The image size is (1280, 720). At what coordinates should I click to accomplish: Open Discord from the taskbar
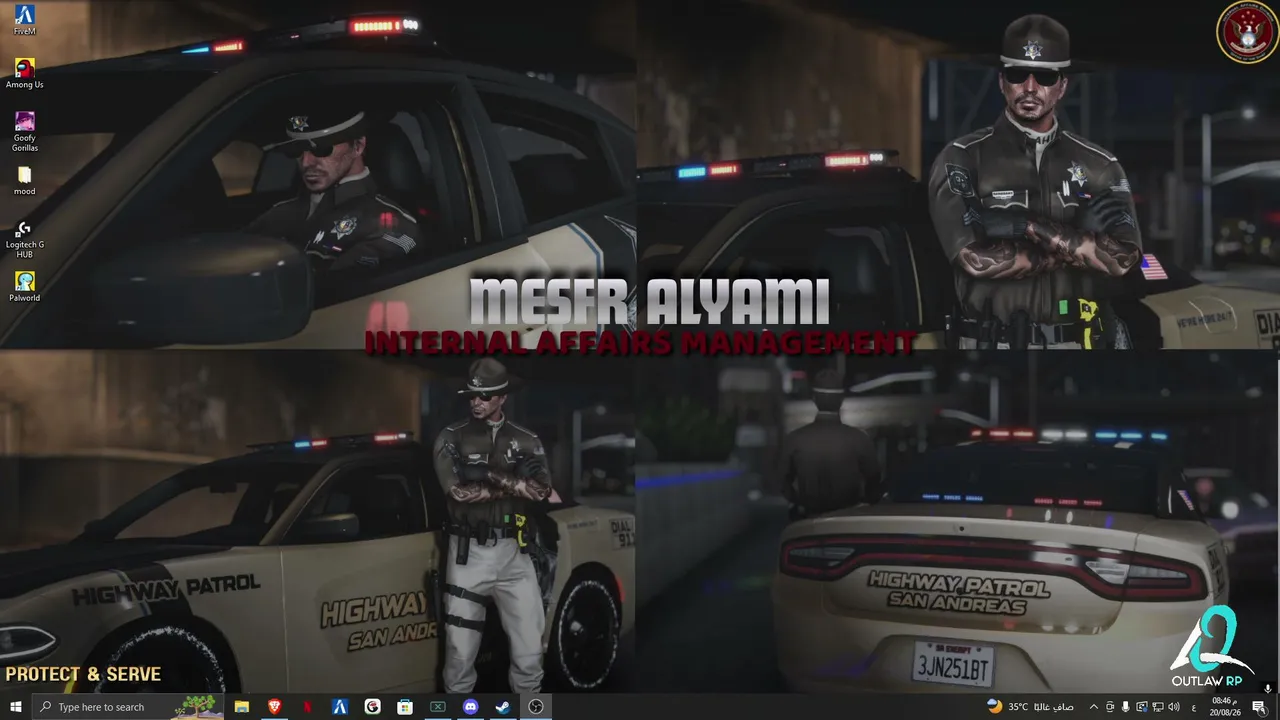[471, 707]
